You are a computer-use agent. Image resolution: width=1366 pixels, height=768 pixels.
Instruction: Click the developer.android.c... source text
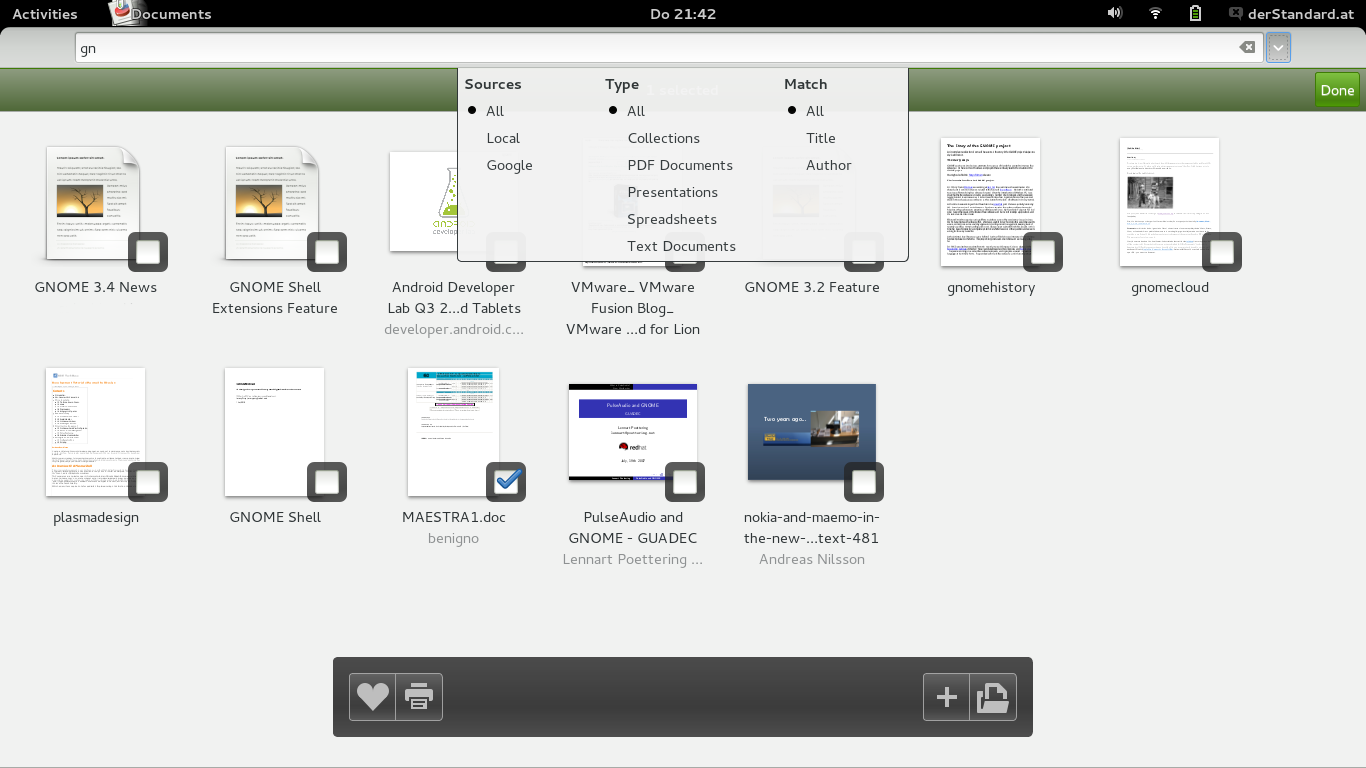point(454,329)
